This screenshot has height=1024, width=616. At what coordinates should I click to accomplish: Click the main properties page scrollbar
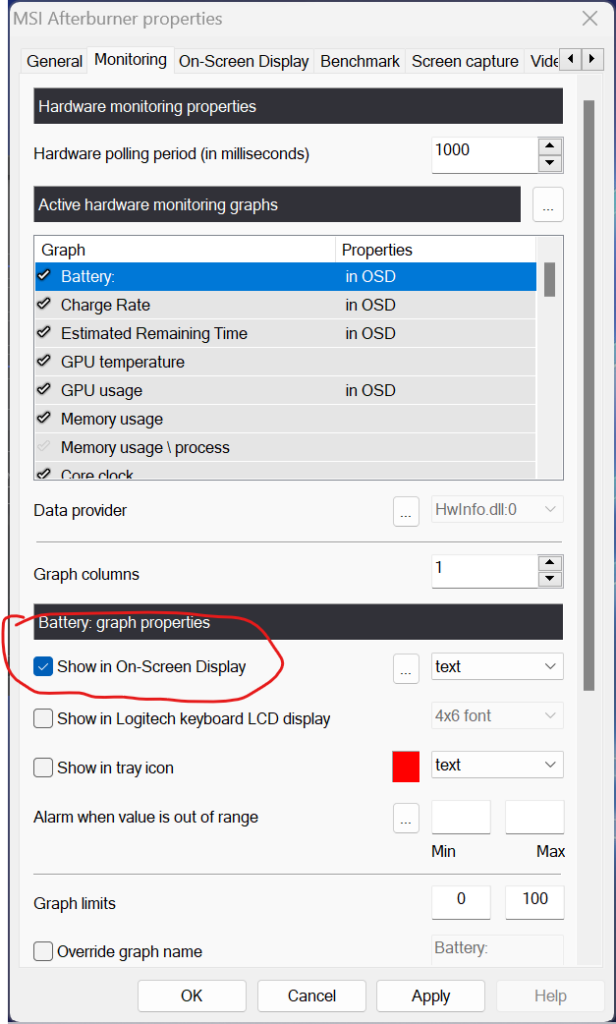coord(589,395)
